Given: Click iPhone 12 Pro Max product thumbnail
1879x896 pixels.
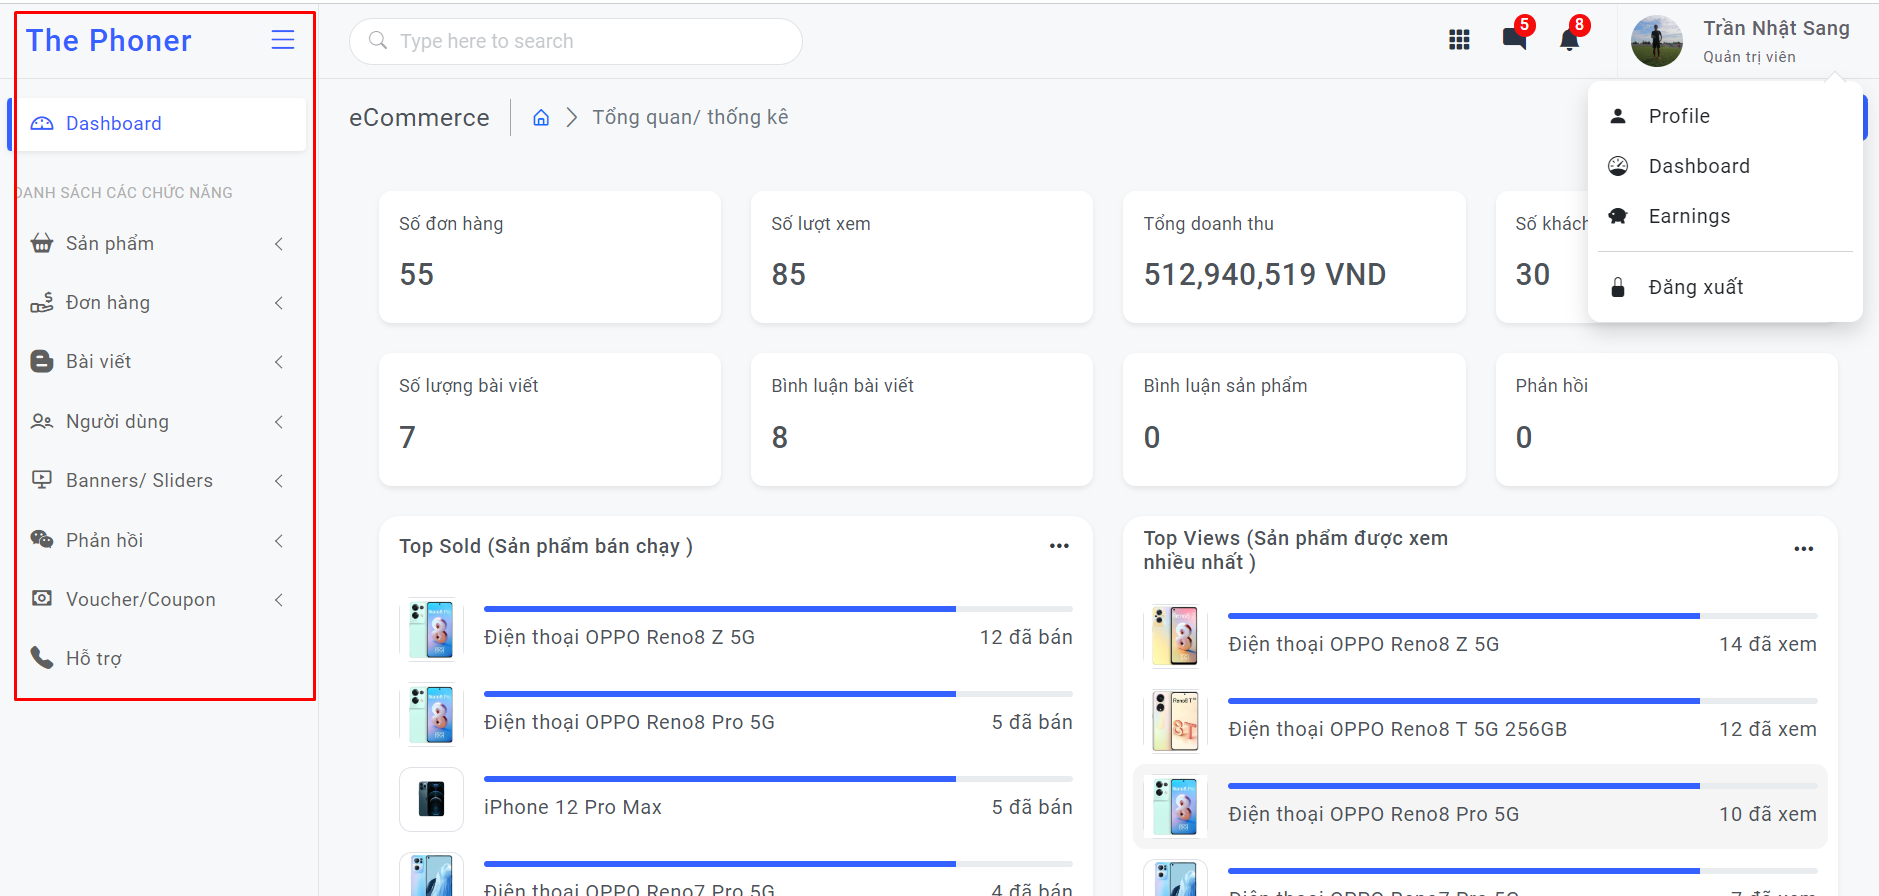Looking at the screenshot, I should pos(431,799).
